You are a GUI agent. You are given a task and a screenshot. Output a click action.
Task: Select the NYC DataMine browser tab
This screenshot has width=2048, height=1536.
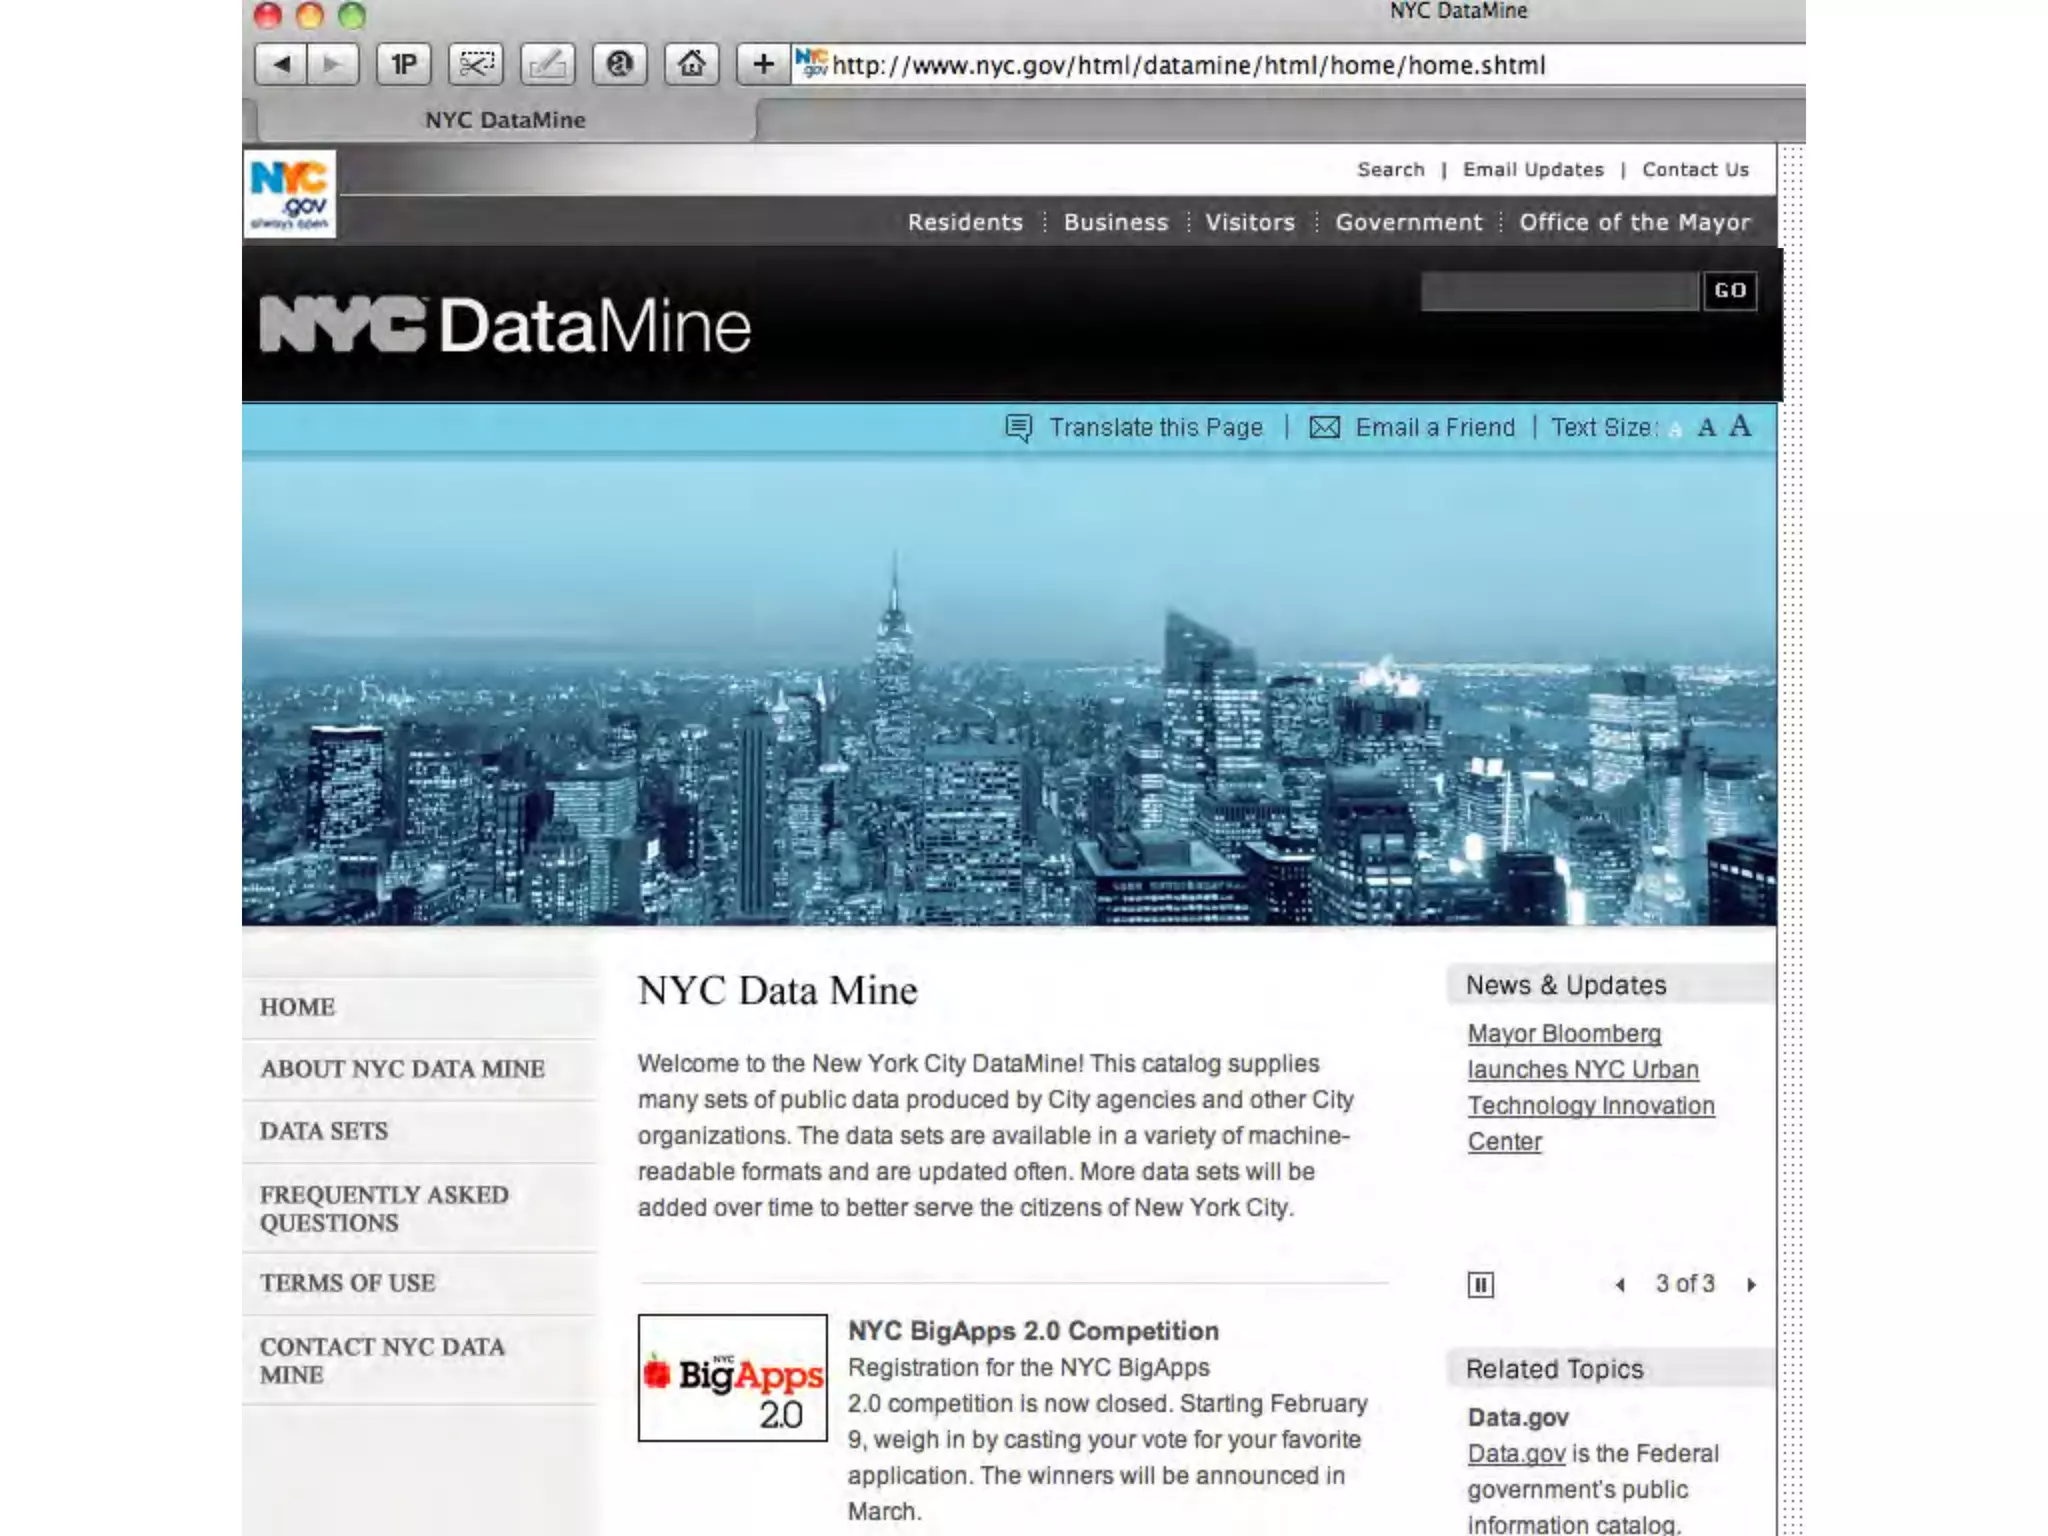click(x=505, y=120)
